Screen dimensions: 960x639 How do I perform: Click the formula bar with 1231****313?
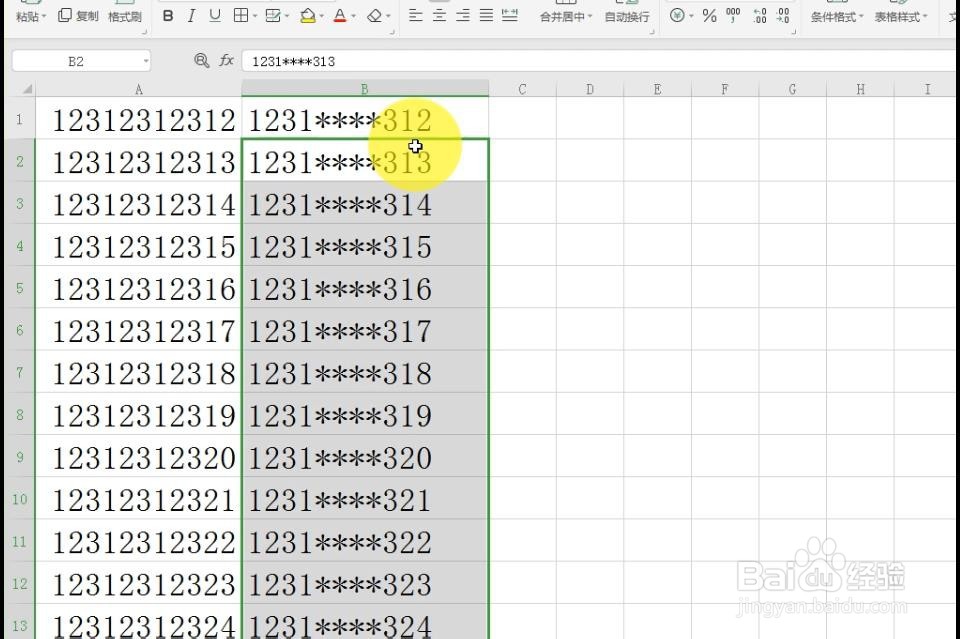click(x=600, y=61)
